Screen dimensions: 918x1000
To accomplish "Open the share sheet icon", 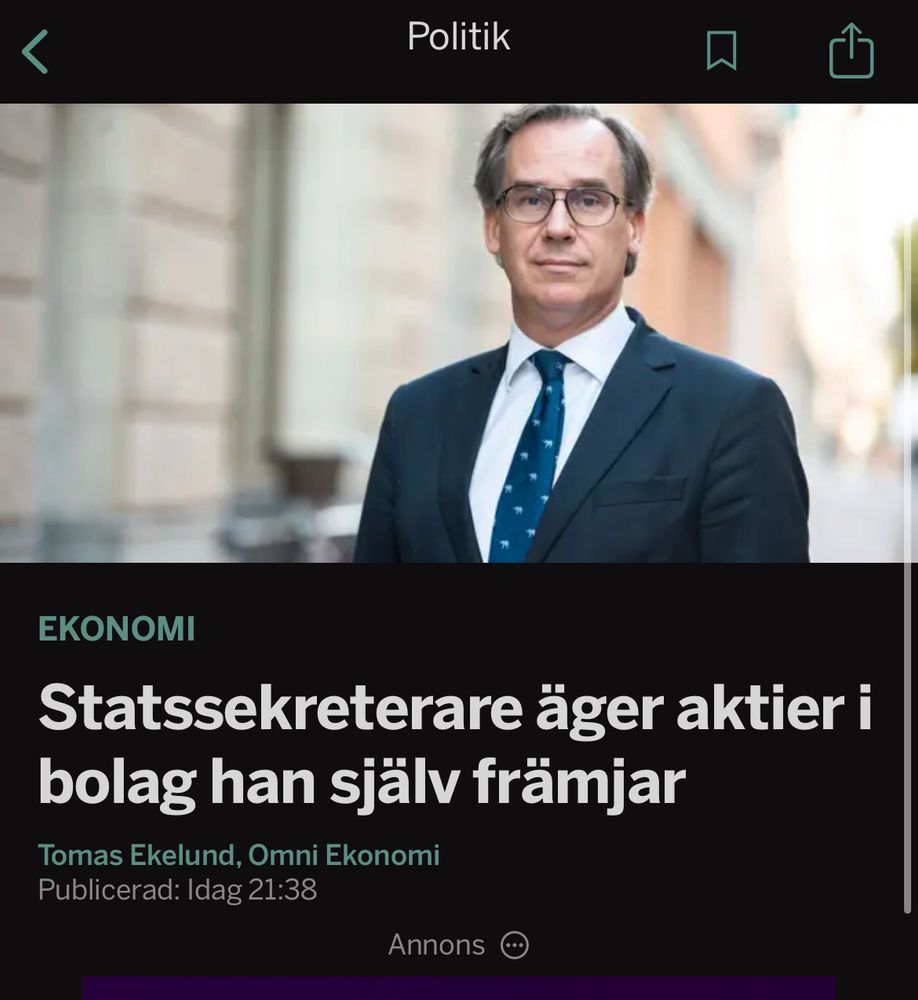I will 851,50.
